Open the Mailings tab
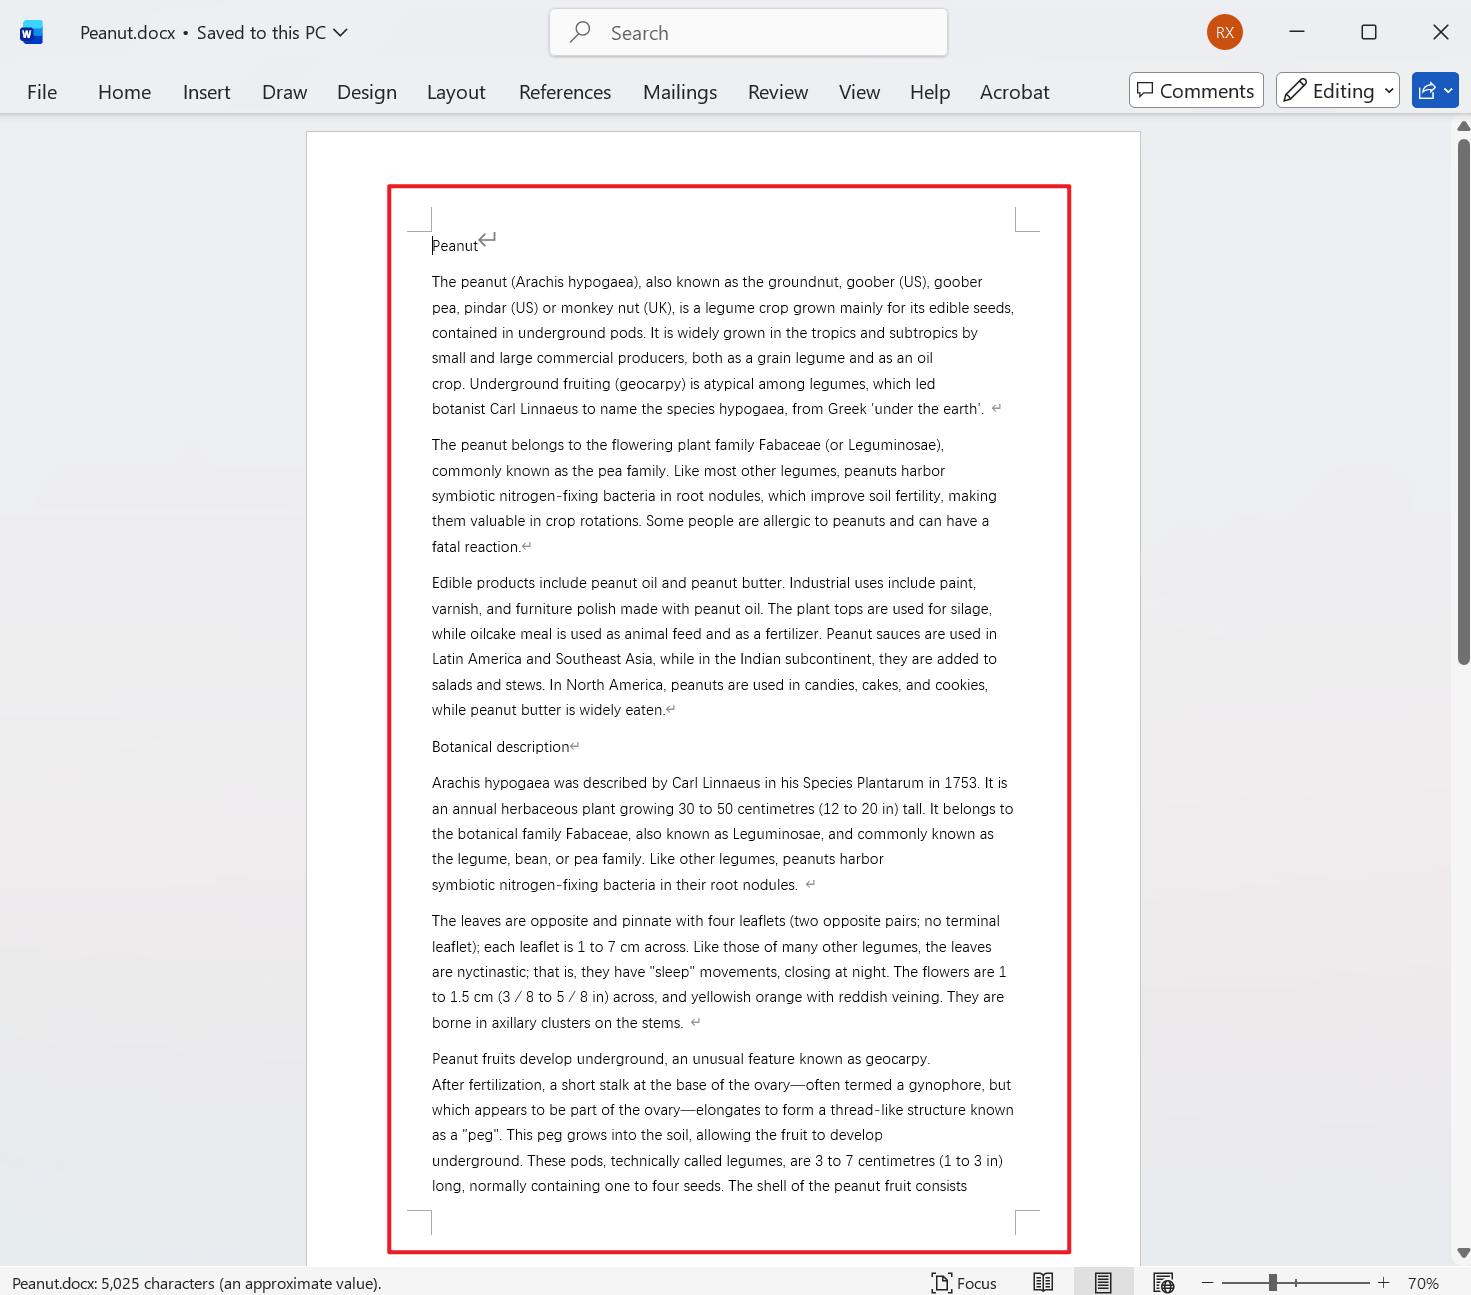1471x1295 pixels. click(679, 91)
